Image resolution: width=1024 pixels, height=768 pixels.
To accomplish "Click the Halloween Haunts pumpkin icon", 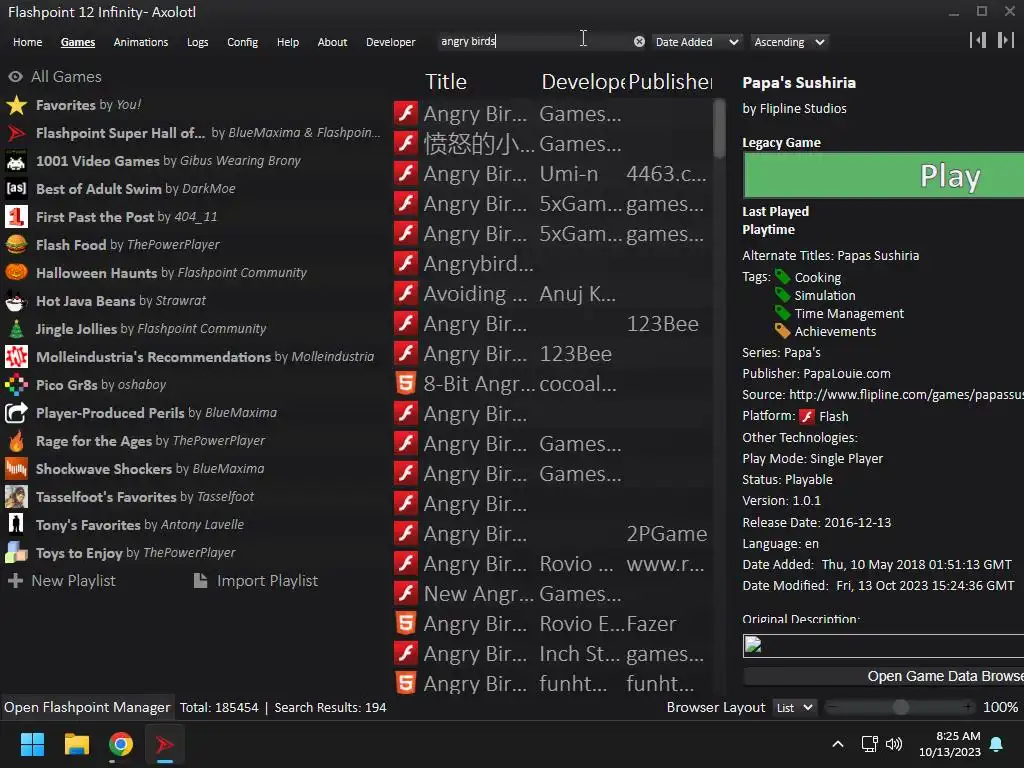I will (16, 272).
